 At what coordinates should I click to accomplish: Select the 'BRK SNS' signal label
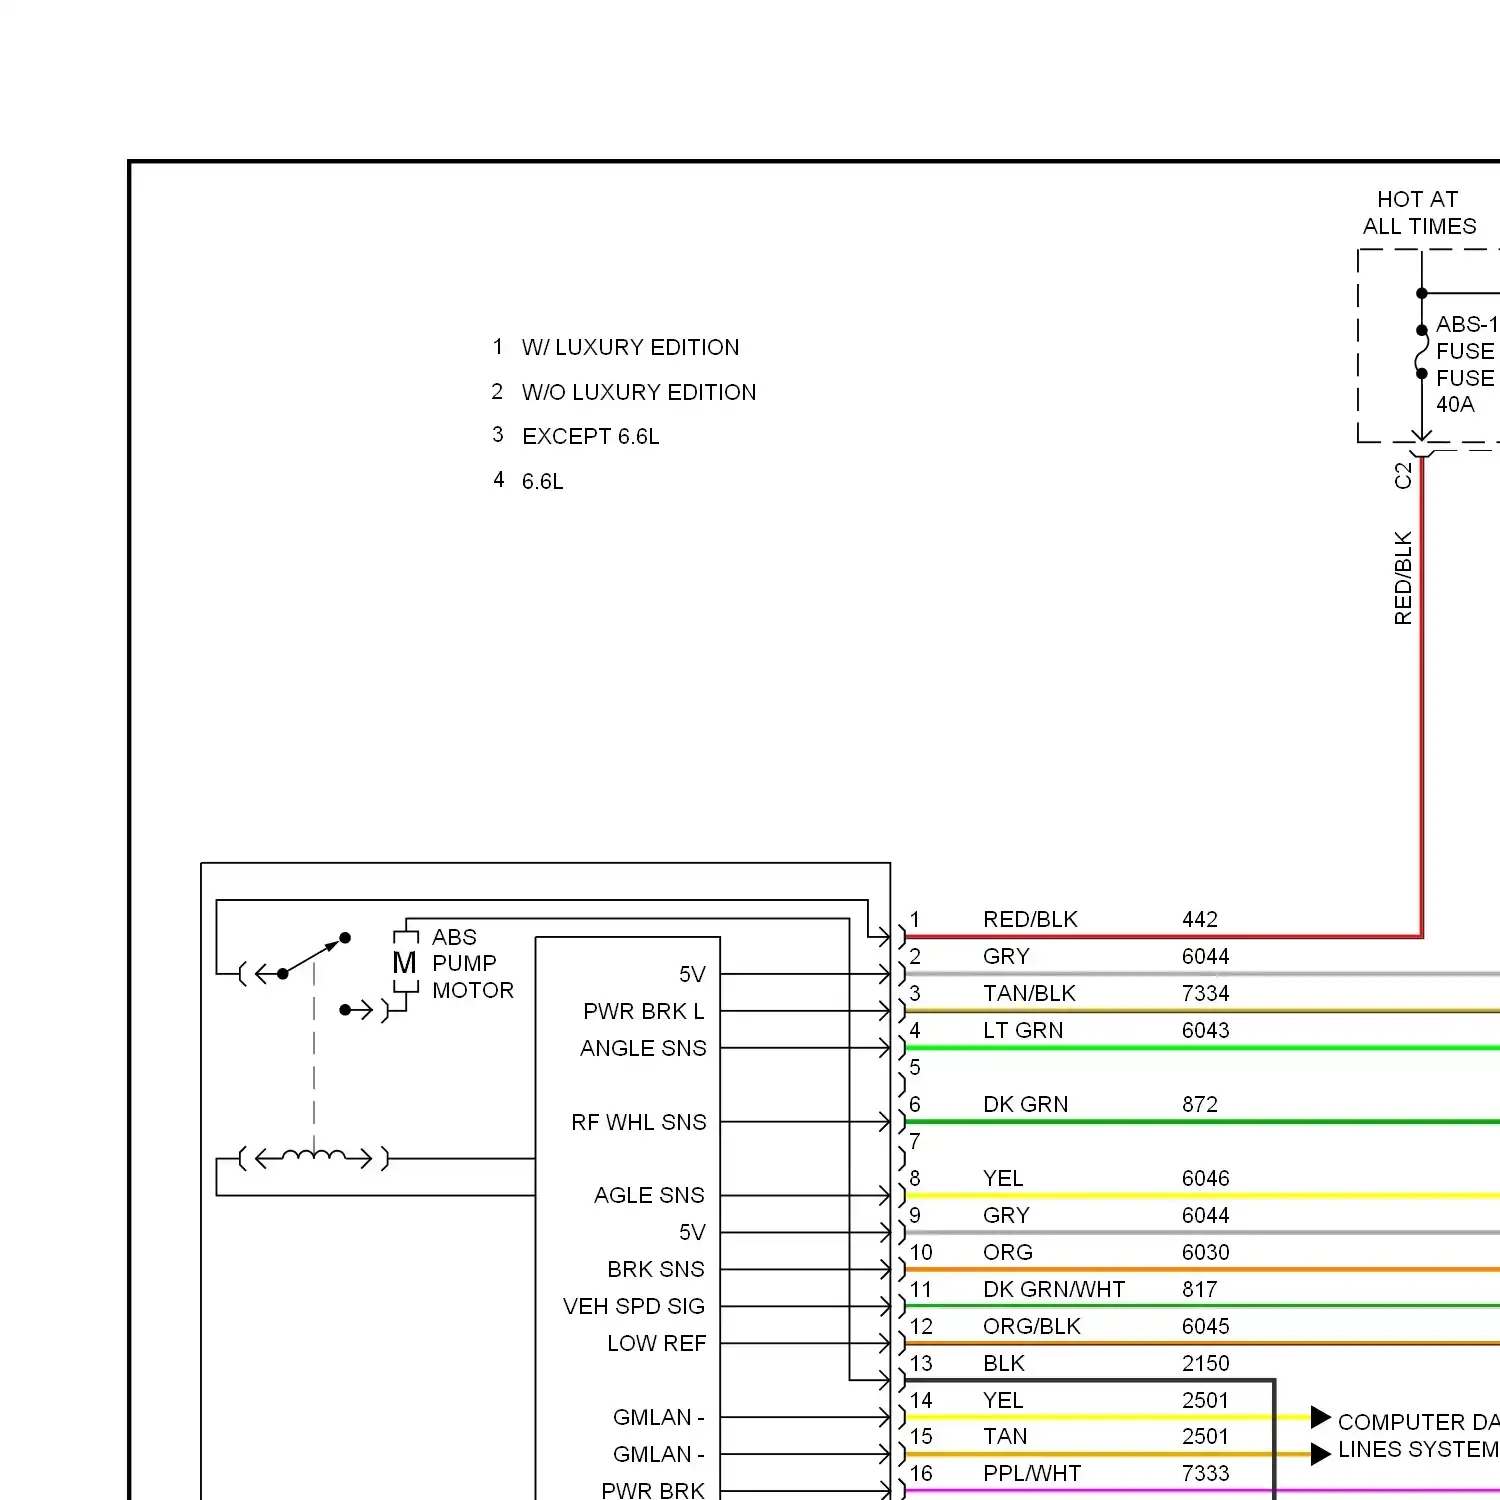pyautogui.click(x=655, y=1269)
